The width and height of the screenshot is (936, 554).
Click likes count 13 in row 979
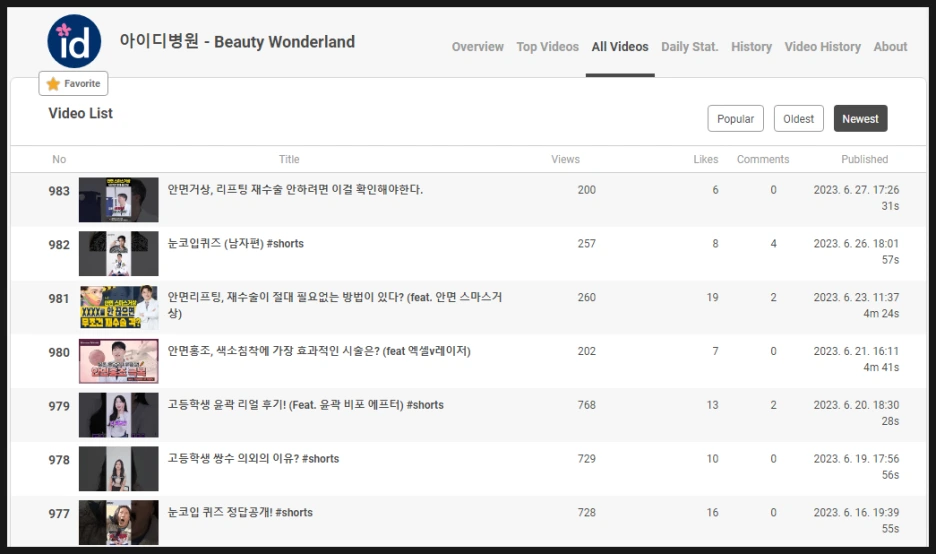[713, 405]
